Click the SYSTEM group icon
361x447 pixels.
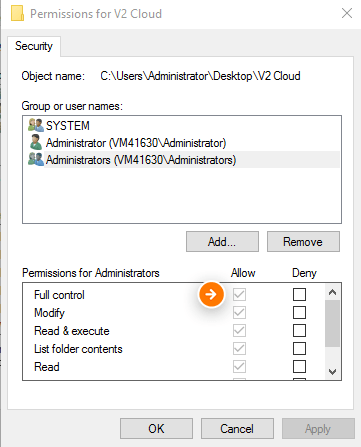tap(36, 125)
